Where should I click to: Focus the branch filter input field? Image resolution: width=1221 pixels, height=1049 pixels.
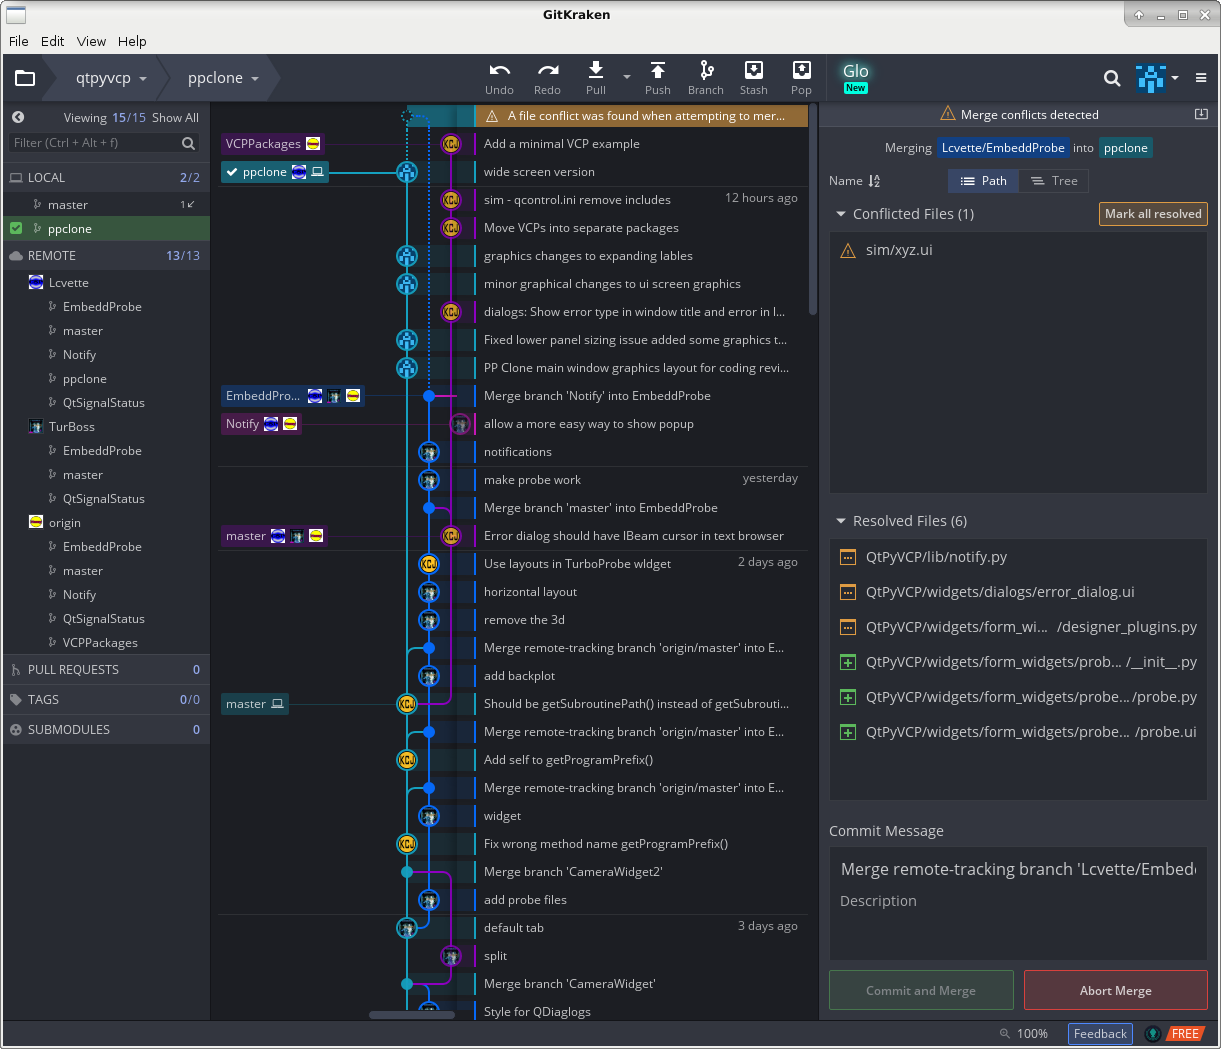point(95,143)
